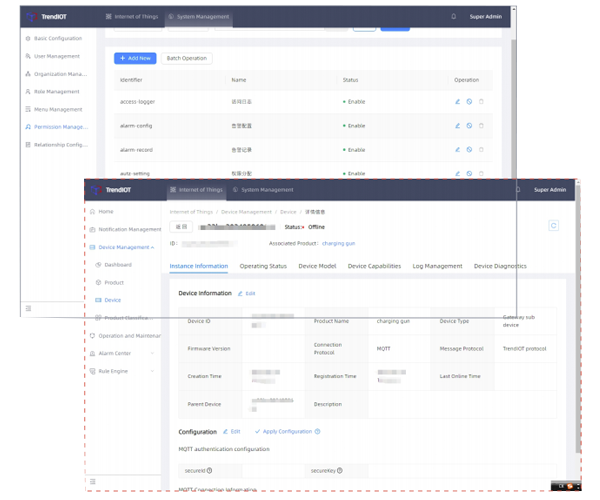Click help icon next to secureId

tap(210, 470)
